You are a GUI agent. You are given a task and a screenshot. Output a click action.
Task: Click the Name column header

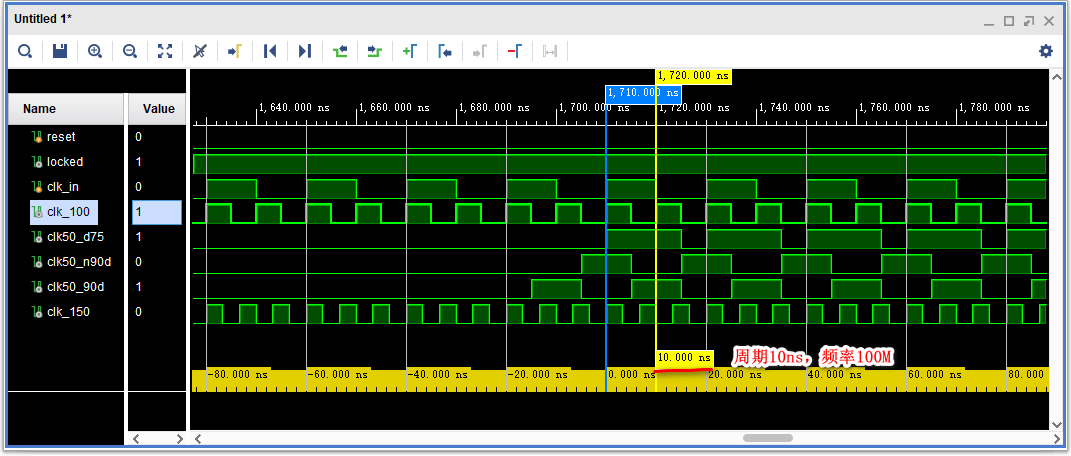[x=40, y=109]
